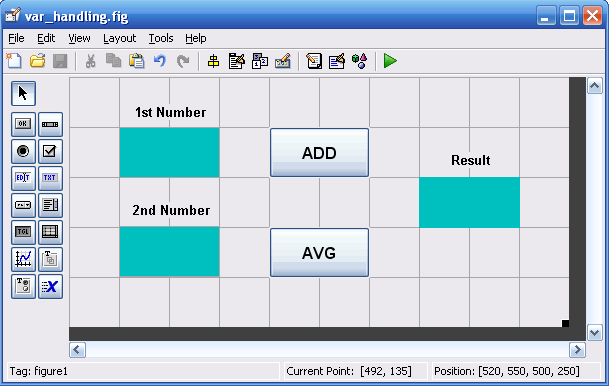The image size is (609, 386).
Task: Select the cyan field under 2nd Number
Action: pyautogui.click(x=169, y=252)
